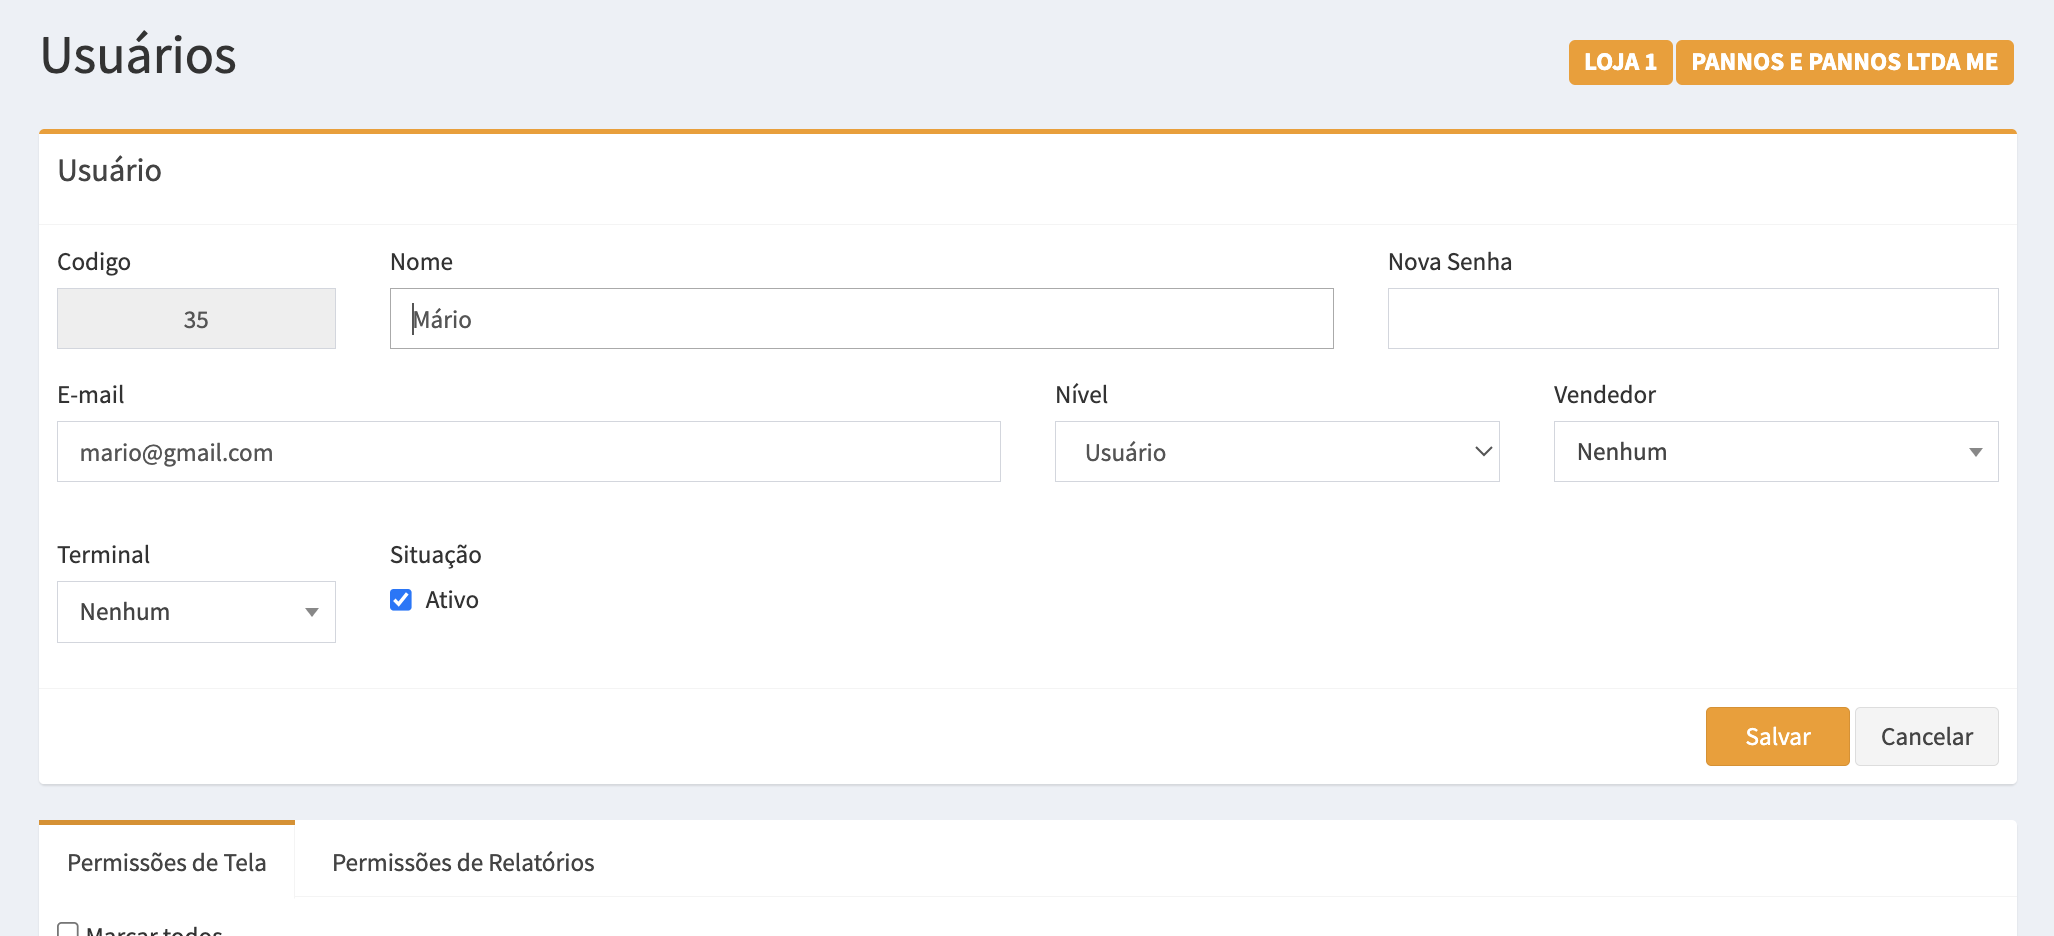Screen dimensions: 2054x936
Task: Click the Ativo label text
Action: (x=451, y=600)
